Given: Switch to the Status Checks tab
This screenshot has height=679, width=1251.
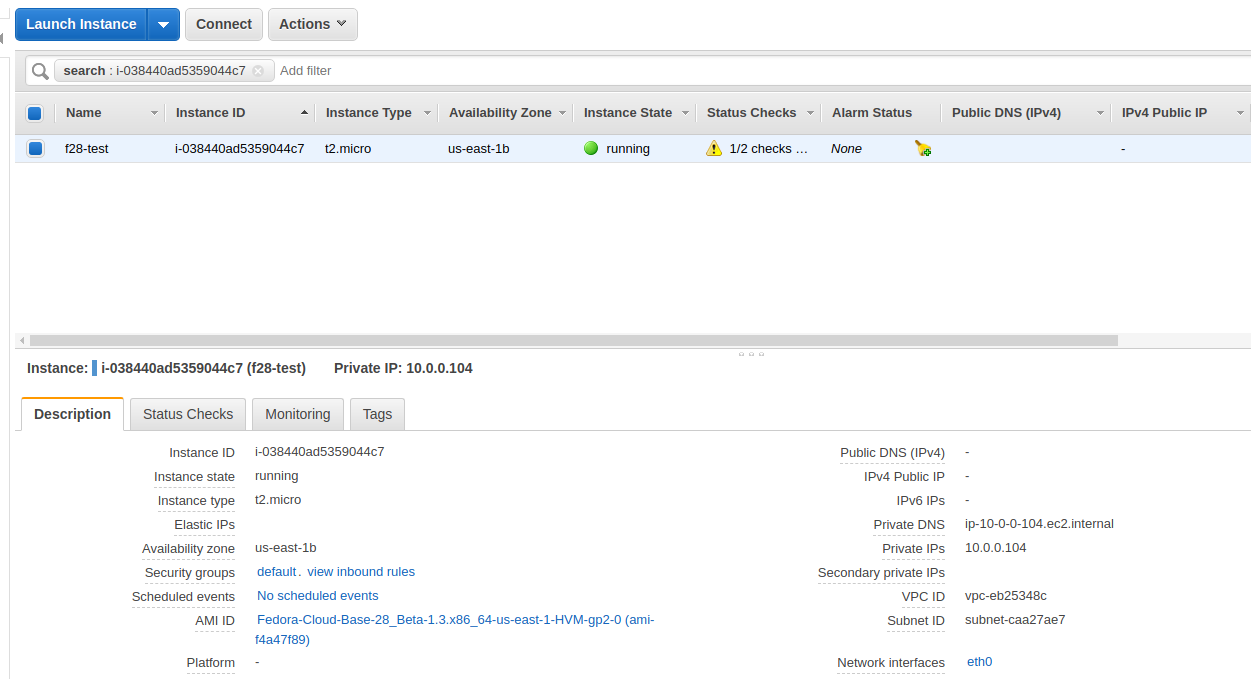Looking at the screenshot, I should click(188, 414).
